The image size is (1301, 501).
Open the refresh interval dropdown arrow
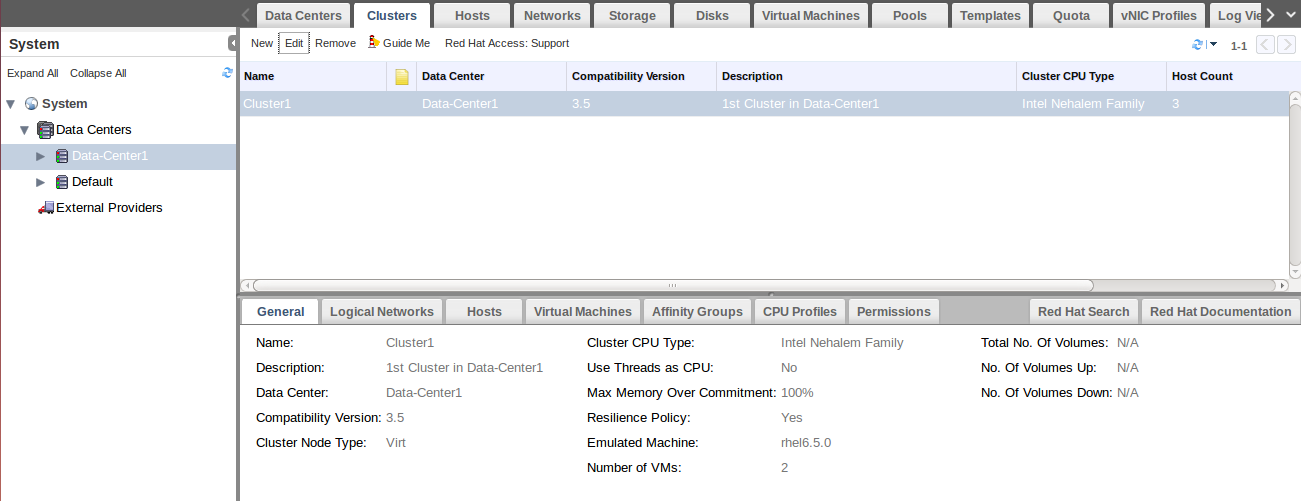[1213, 44]
